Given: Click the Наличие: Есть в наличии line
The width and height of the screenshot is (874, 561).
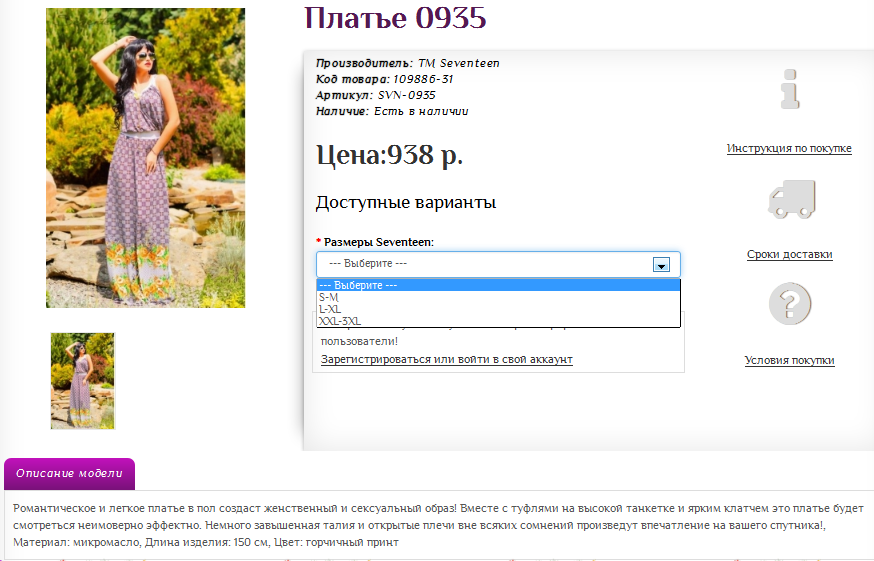Looking at the screenshot, I should pyautogui.click(x=392, y=112).
